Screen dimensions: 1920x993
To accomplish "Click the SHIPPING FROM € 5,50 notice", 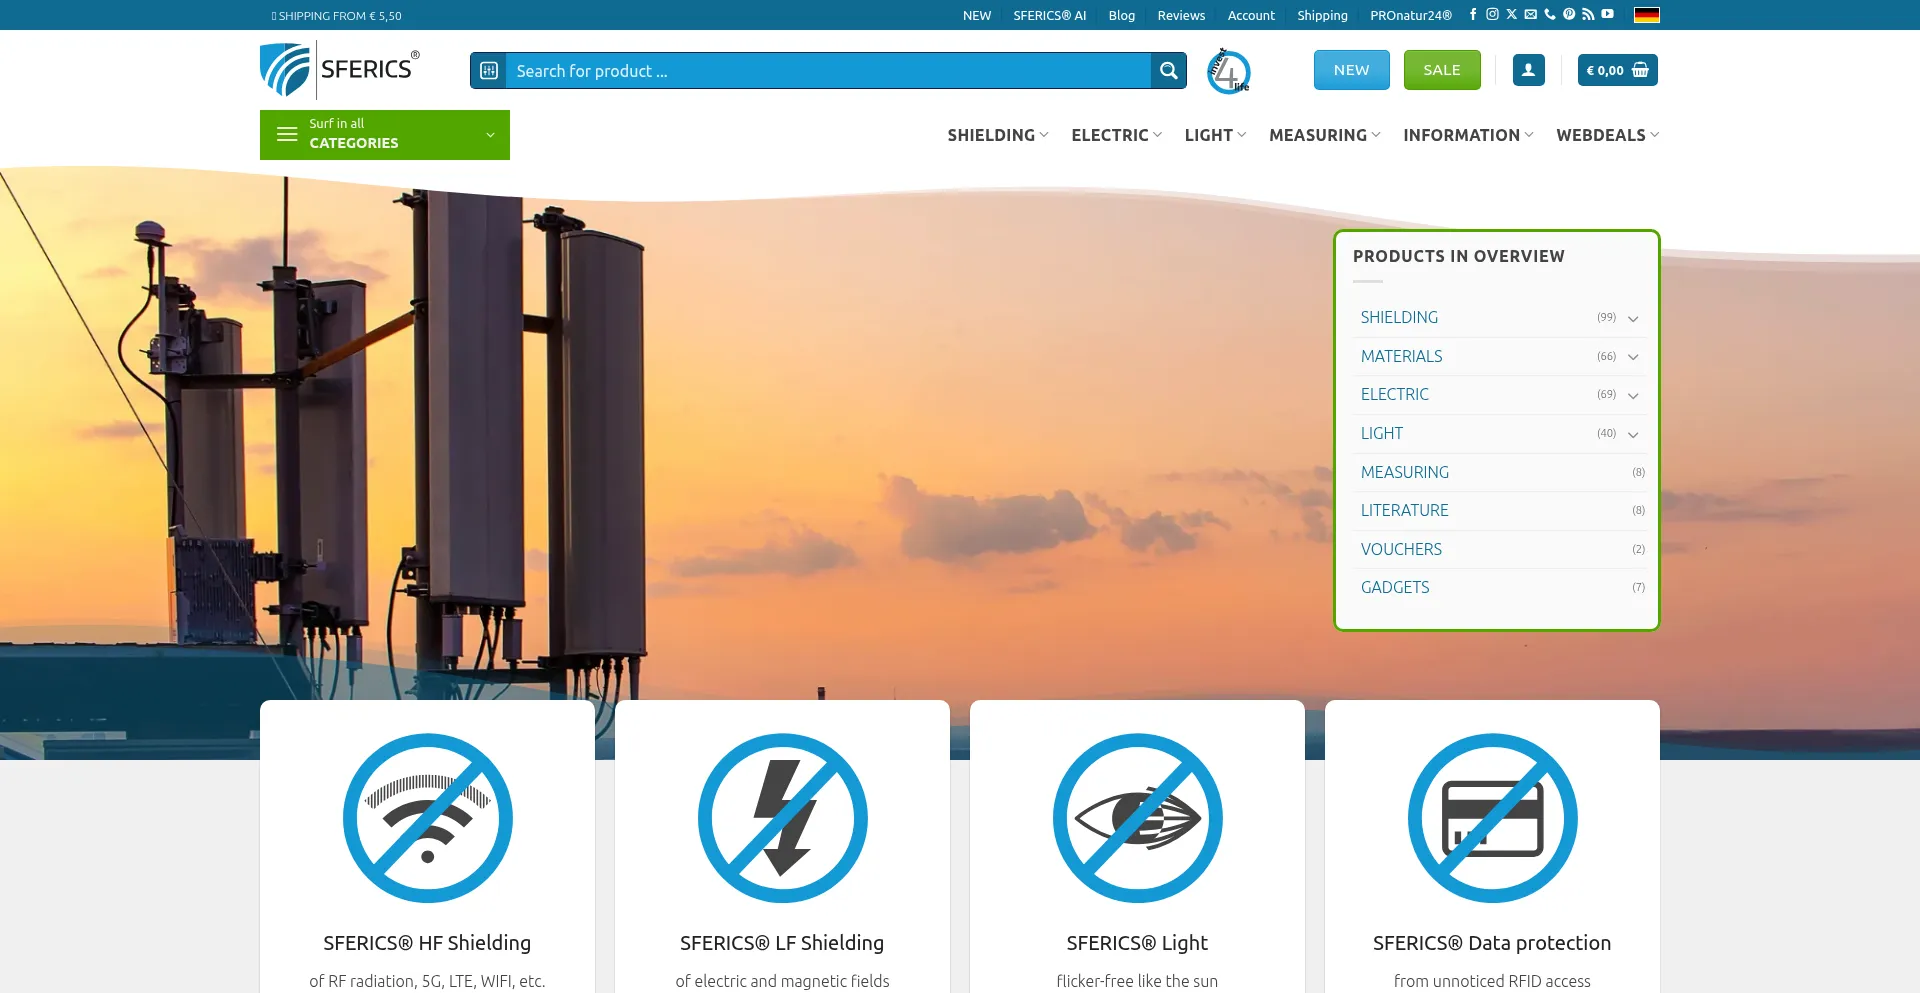I will 337,16.
